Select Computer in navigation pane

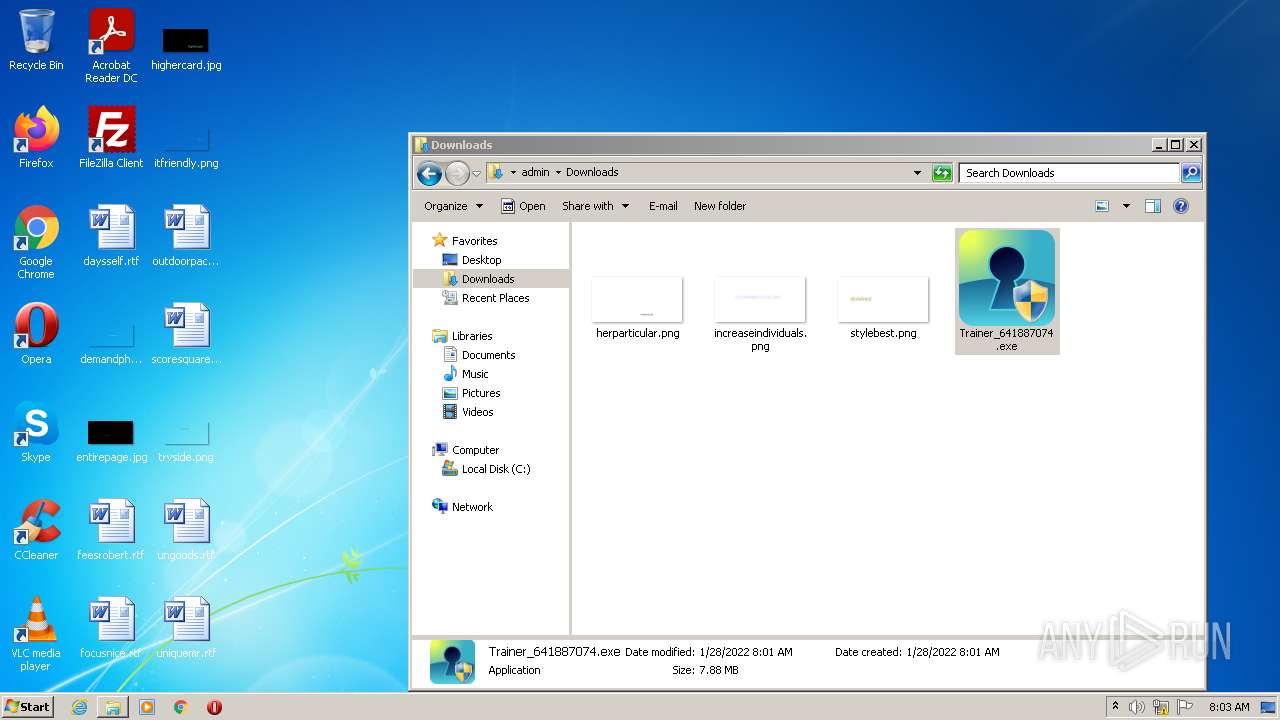(x=475, y=450)
